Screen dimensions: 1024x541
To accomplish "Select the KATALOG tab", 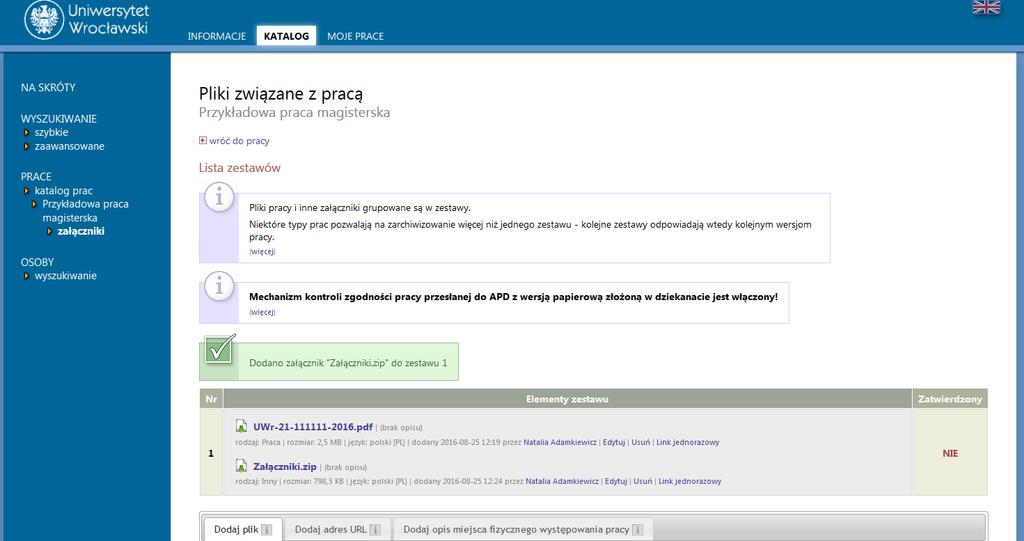I will [x=286, y=36].
